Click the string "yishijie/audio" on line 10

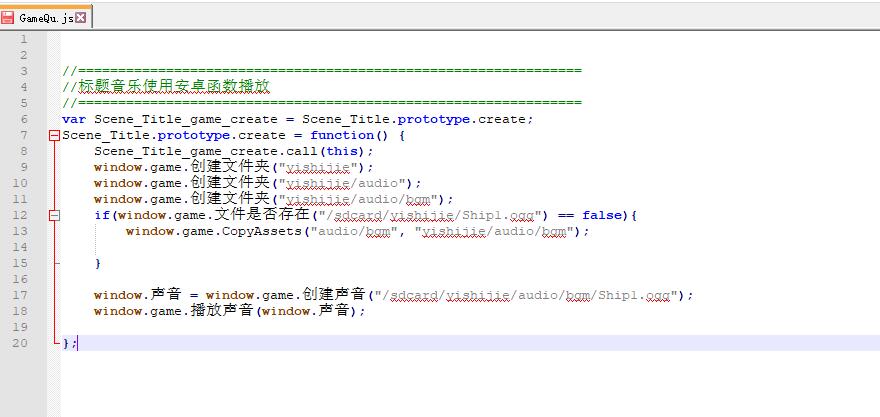(342, 184)
